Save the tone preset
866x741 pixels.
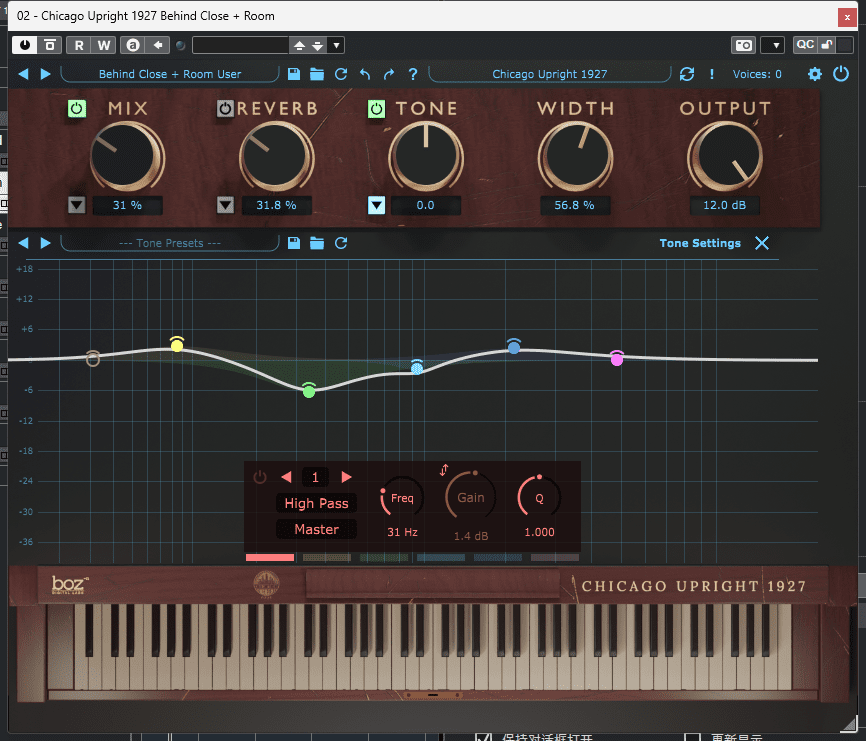(294, 243)
